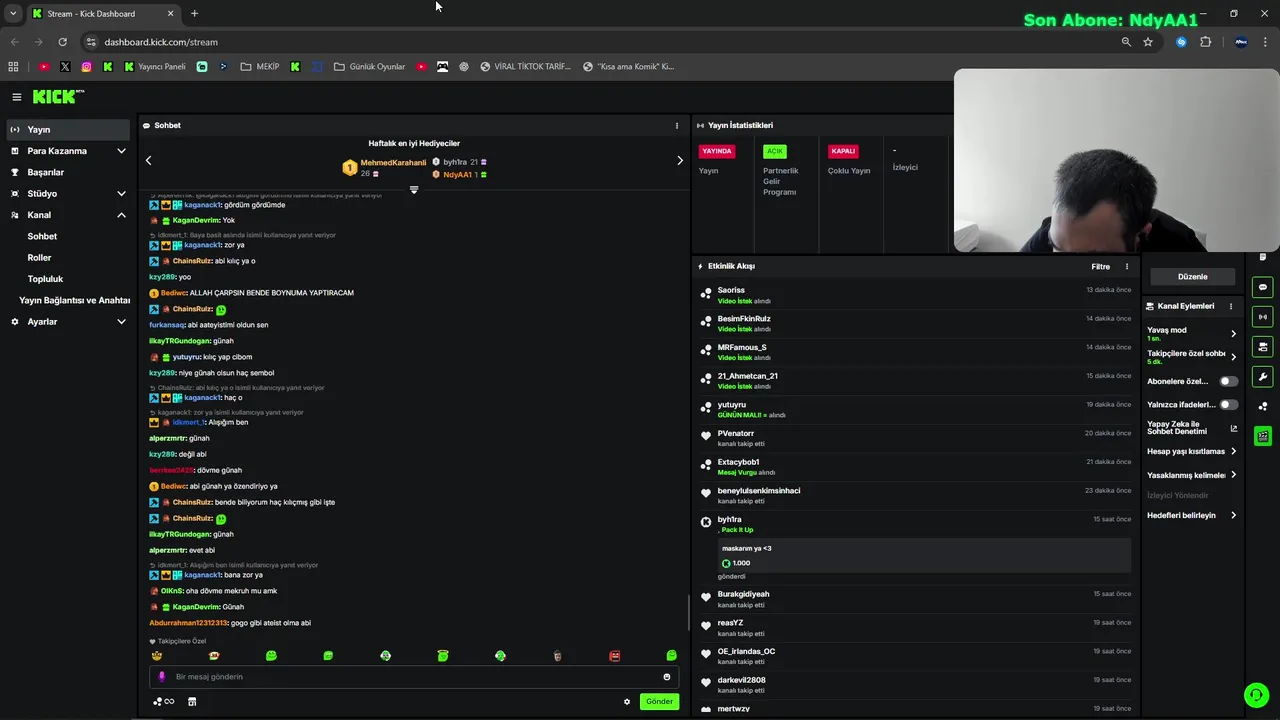The width and height of the screenshot is (1280, 720).
Task: Toggle Abonelere özel chat switch
Action: tap(1228, 381)
